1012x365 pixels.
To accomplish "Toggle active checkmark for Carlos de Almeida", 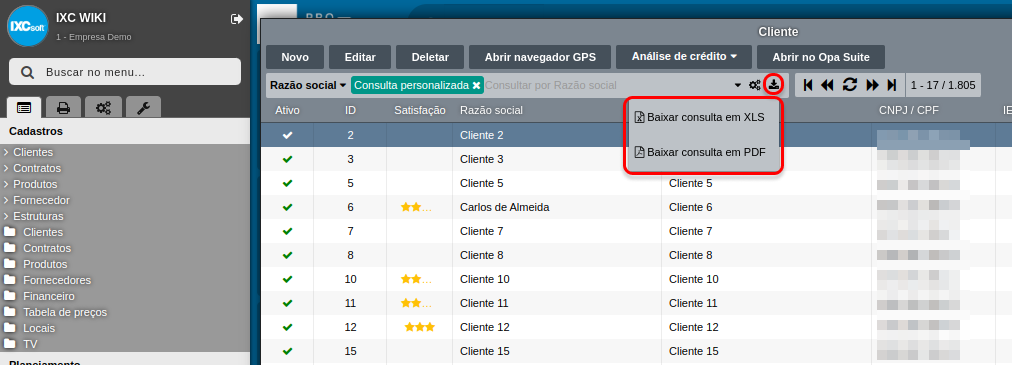I will (x=287, y=207).
